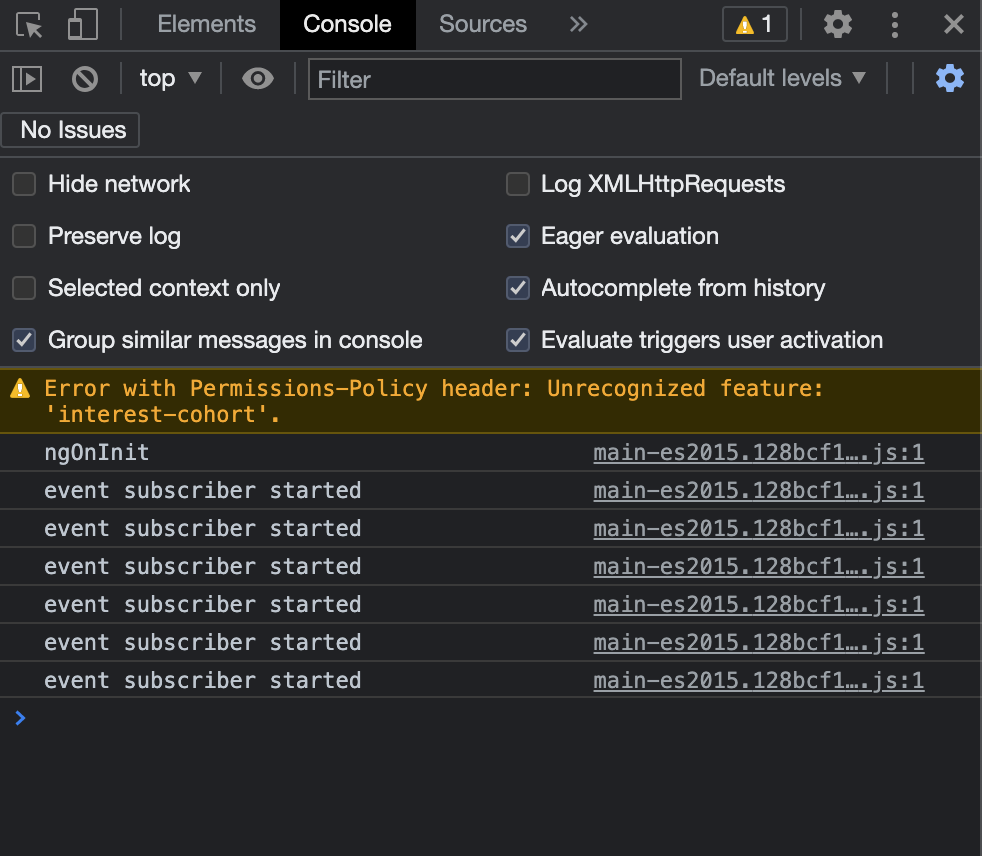Open the three-dot customize menu

point(894,25)
